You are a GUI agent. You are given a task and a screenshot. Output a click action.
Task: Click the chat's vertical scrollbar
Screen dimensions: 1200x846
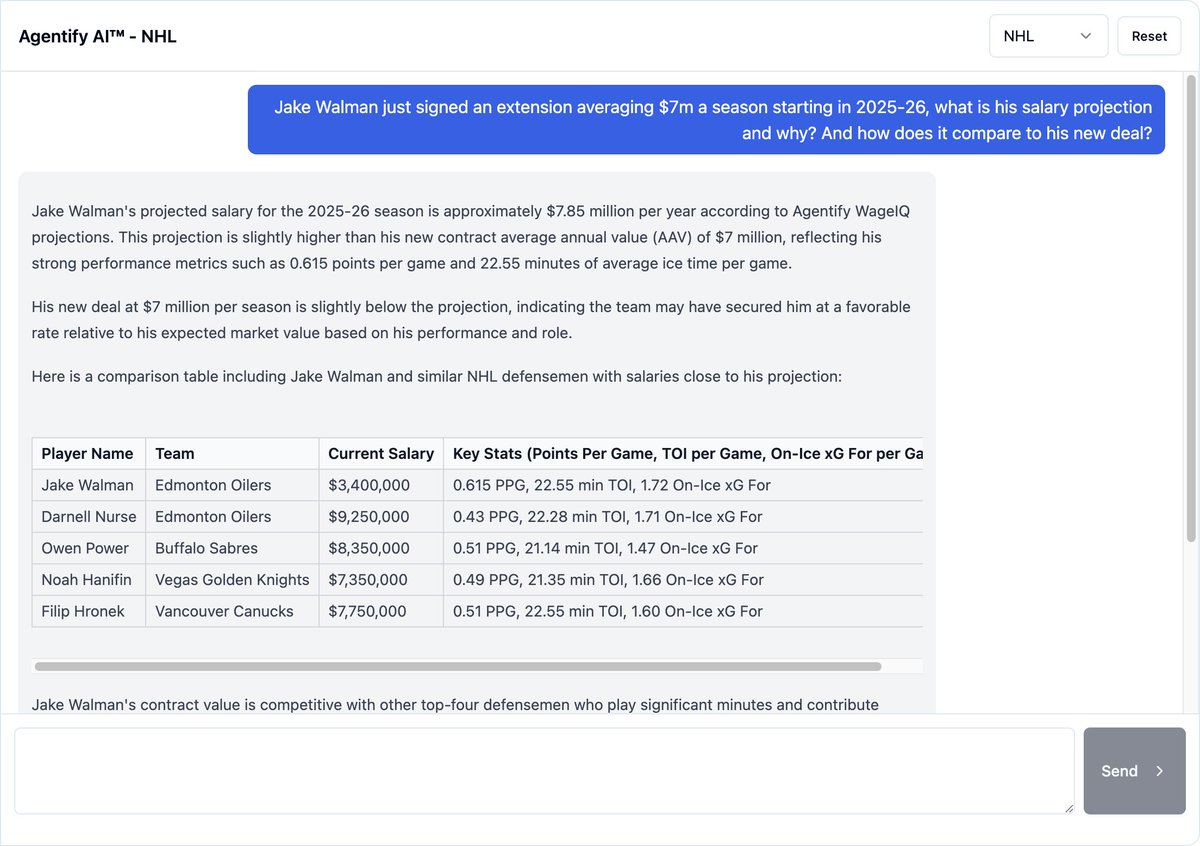[1190, 310]
